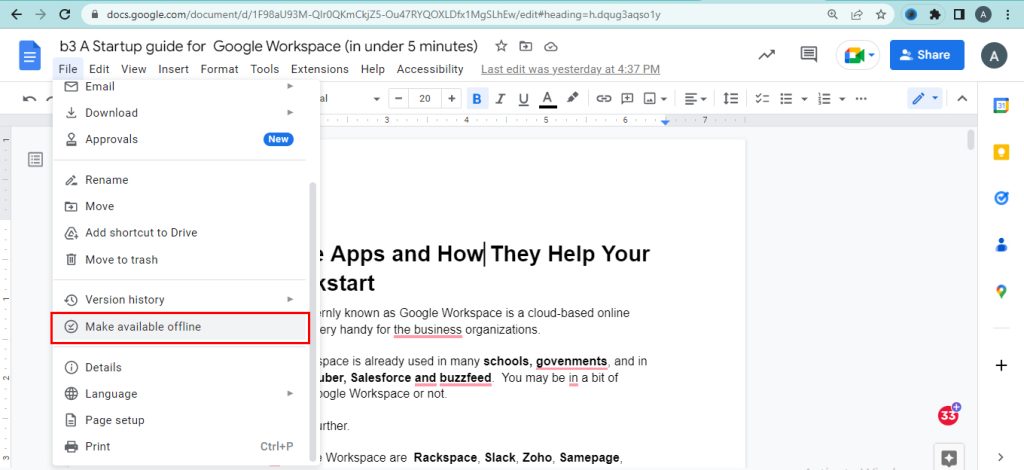Expand bulleted list options arrow
Screen dimensions: 1024x470
point(805,99)
